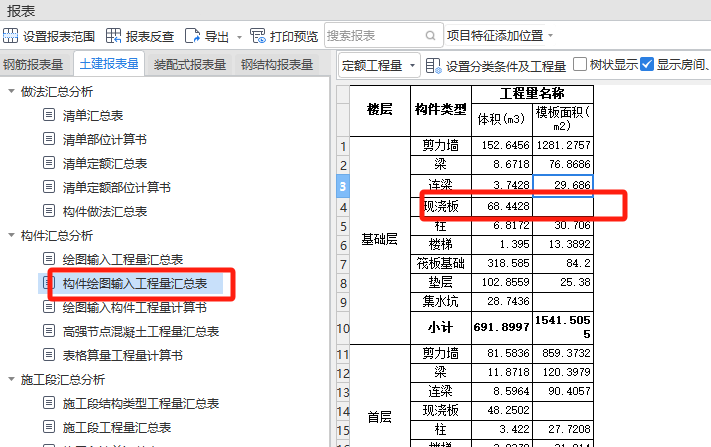Open 项目特征添加位置 dropdown

click(550, 35)
